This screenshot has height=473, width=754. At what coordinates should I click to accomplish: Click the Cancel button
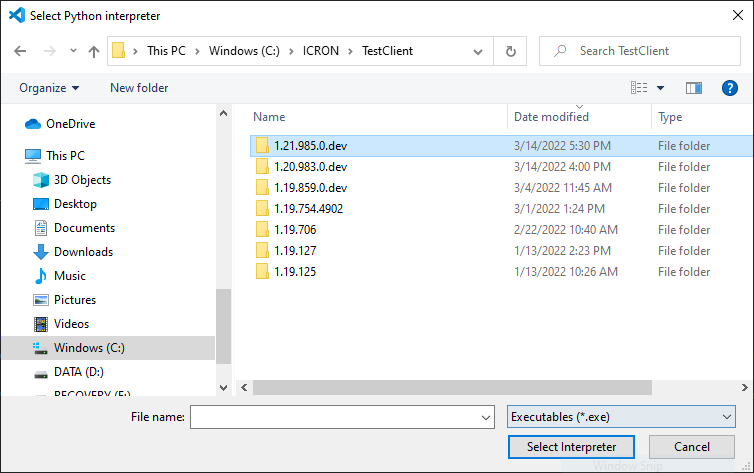(691, 447)
